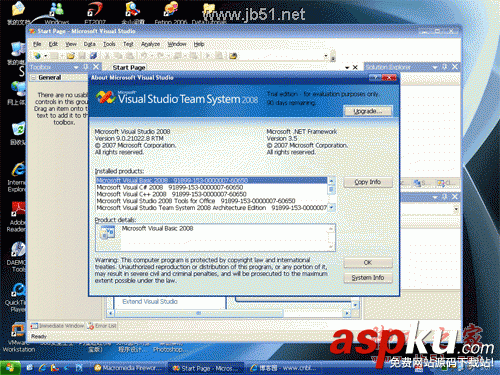The image size is (500, 375).
Task: Open the Edit menu
Action: click(x=53, y=44)
